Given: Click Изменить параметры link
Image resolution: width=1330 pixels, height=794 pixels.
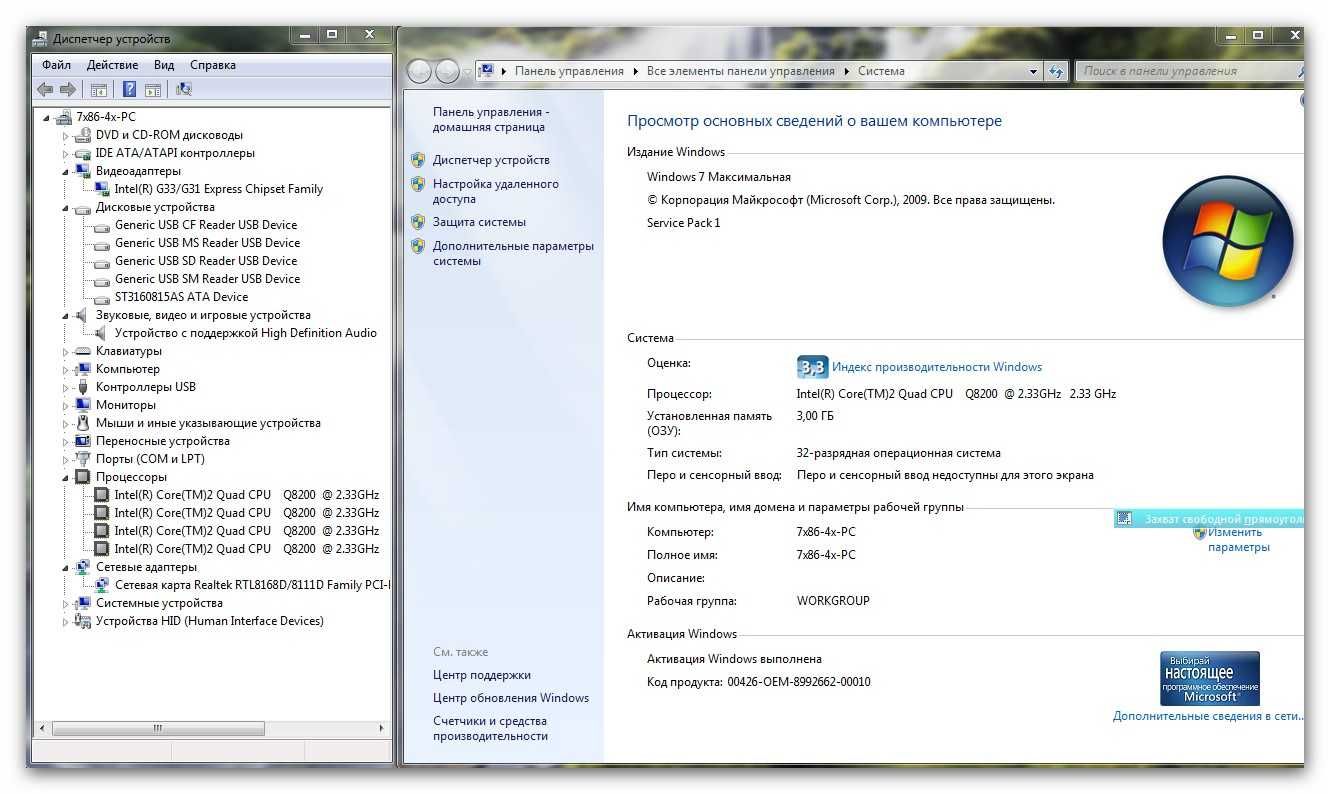Looking at the screenshot, I should click(x=1238, y=539).
